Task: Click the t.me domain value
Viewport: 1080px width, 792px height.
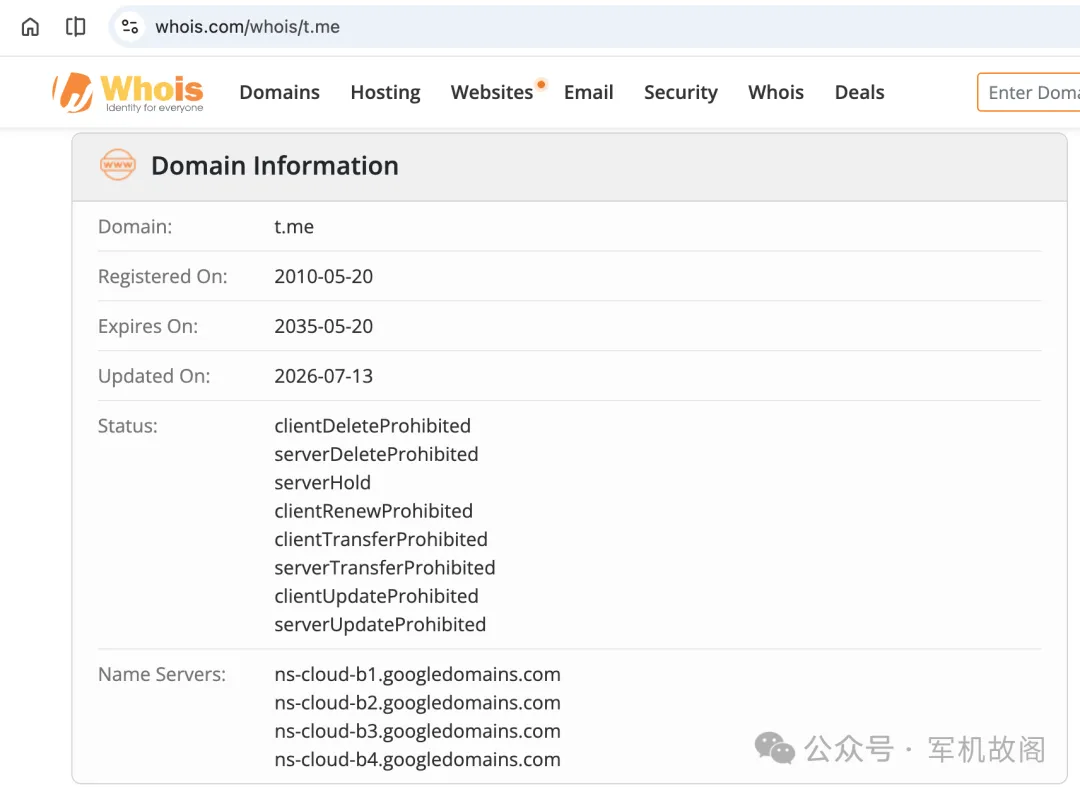Action: pyautogui.click(x=294, y=227)
